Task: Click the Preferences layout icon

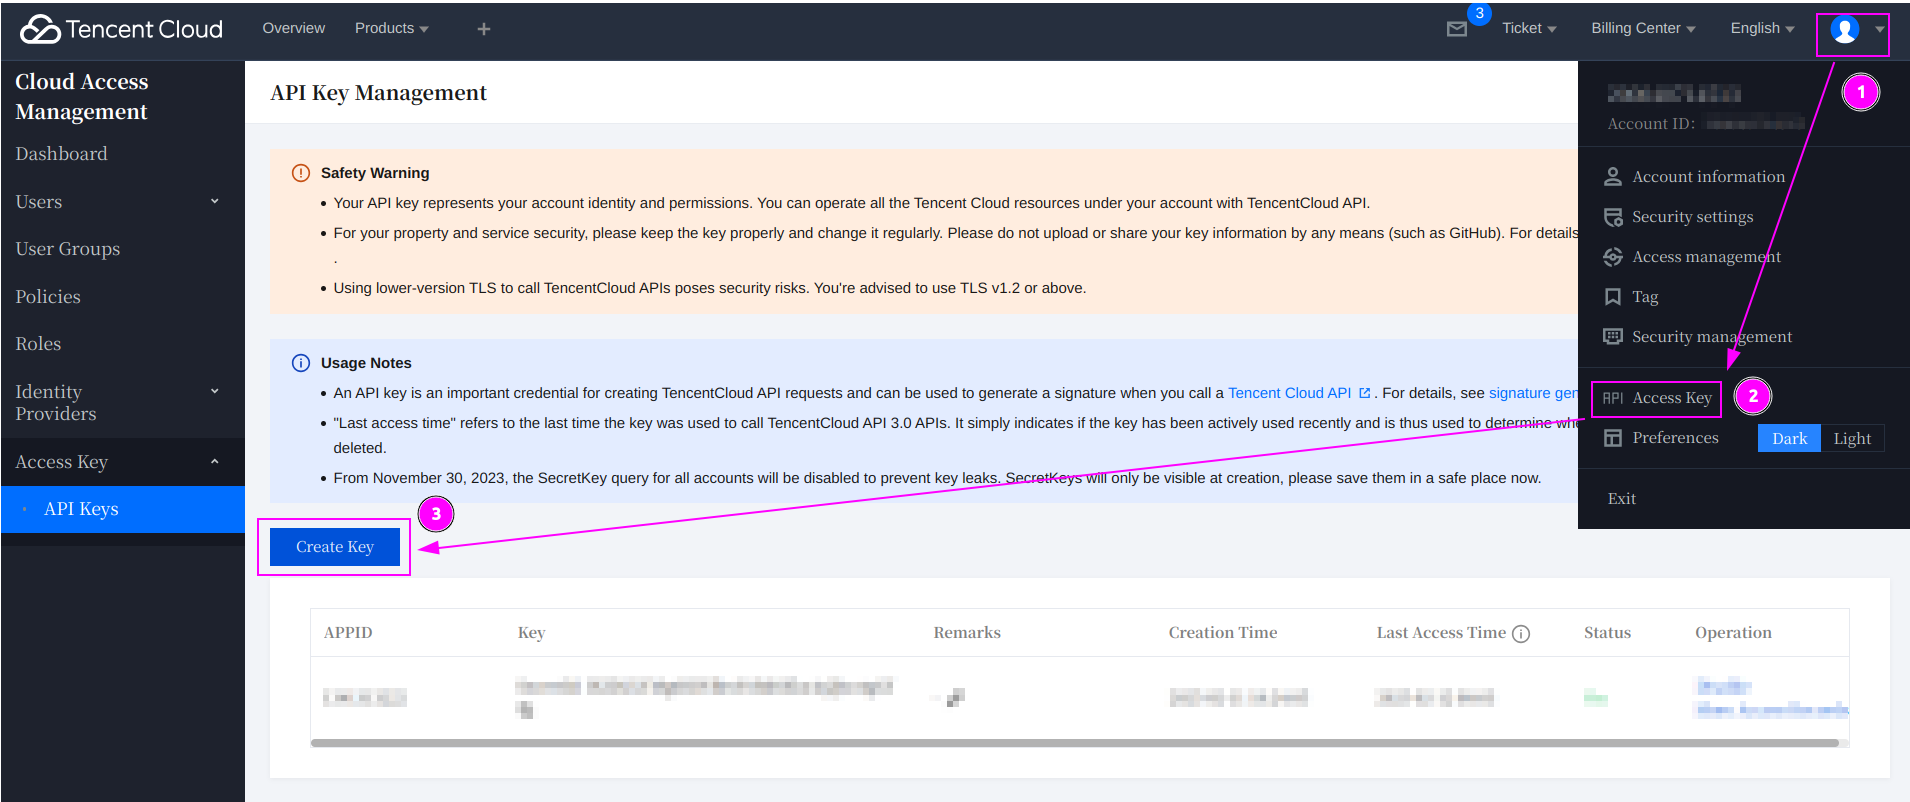Action: 1613,438
